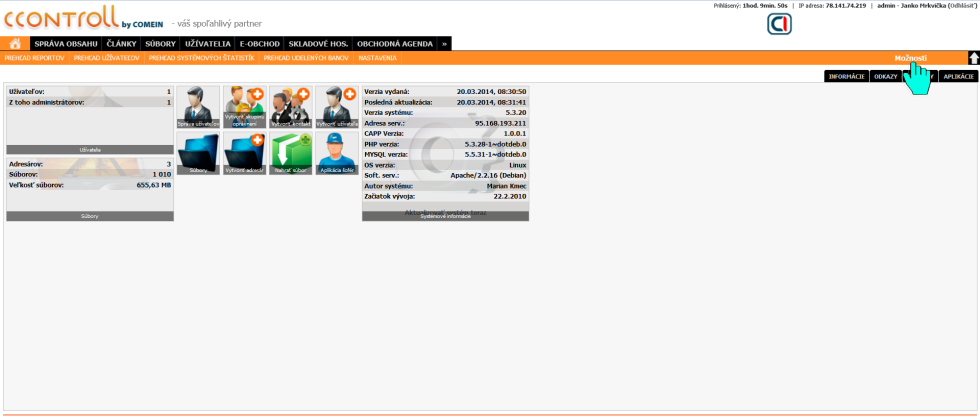Open the Vytvoriť adresár tile
Image resolution: width=980 pixels, height=417 pixels.
[x=244, y=153]
